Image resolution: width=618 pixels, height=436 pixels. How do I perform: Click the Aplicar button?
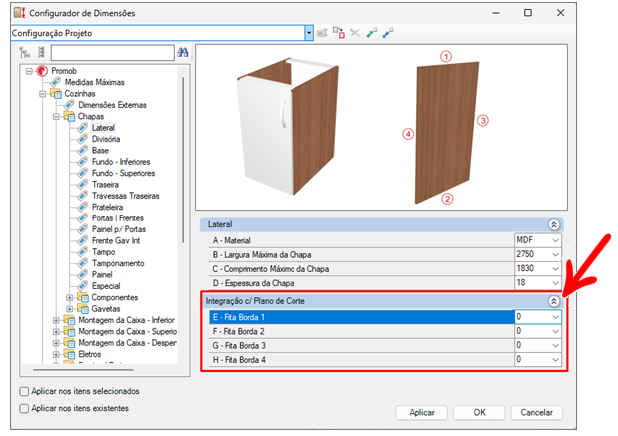(422, 412)
